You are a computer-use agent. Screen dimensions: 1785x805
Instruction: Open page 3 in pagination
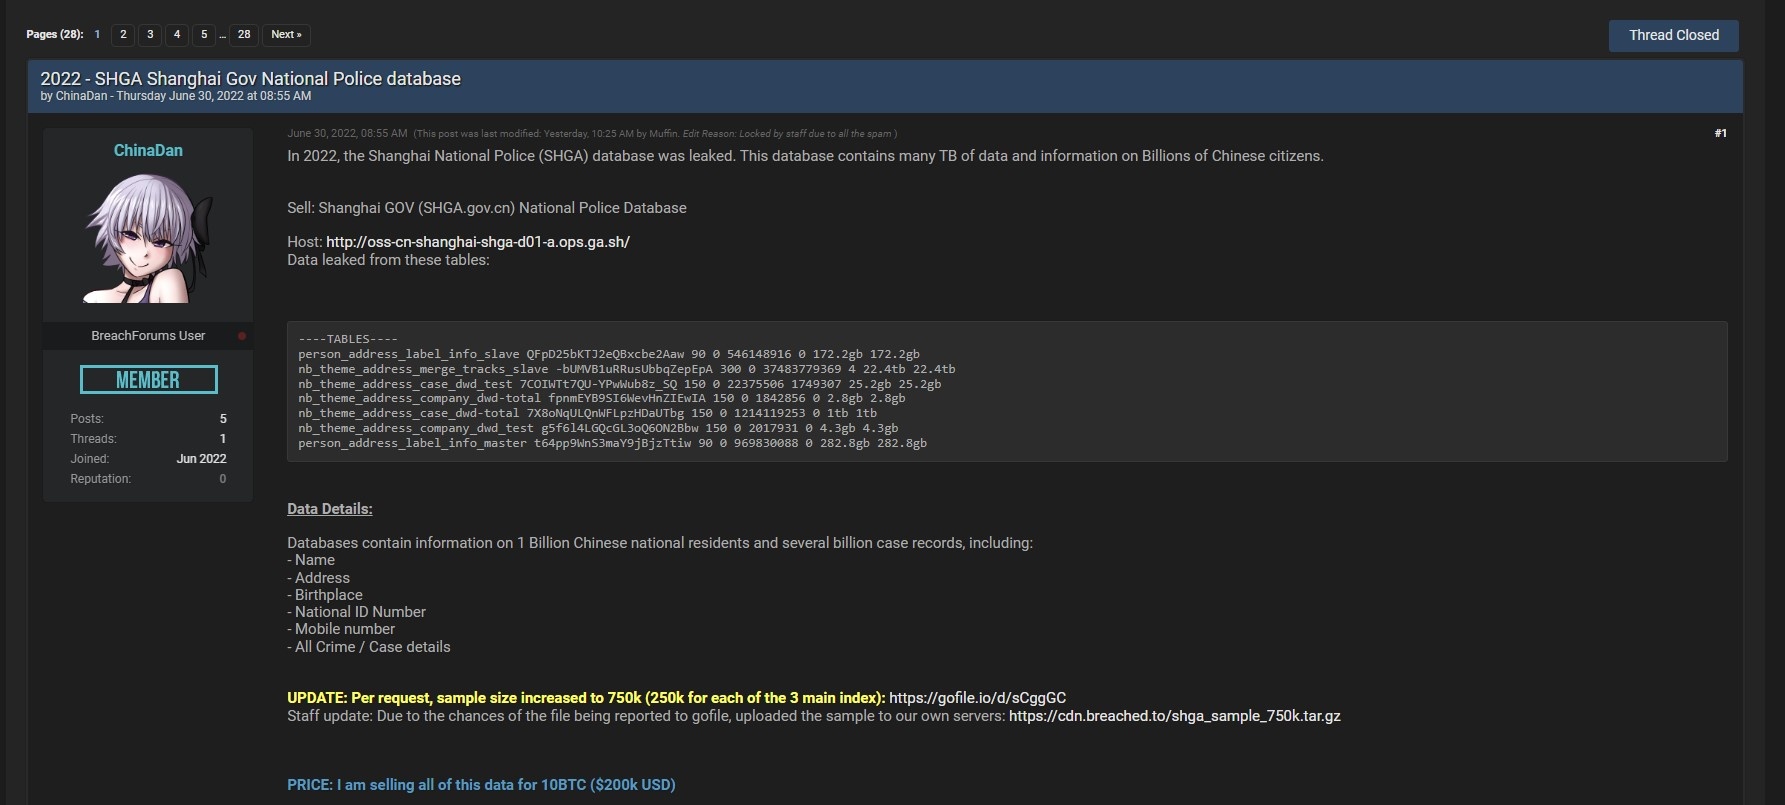point(150,35)
